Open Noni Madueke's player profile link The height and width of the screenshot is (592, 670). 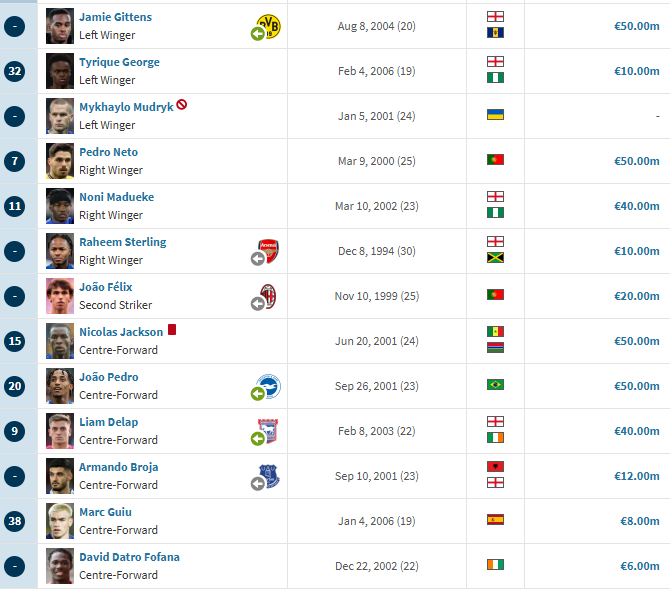coord(117,197)
